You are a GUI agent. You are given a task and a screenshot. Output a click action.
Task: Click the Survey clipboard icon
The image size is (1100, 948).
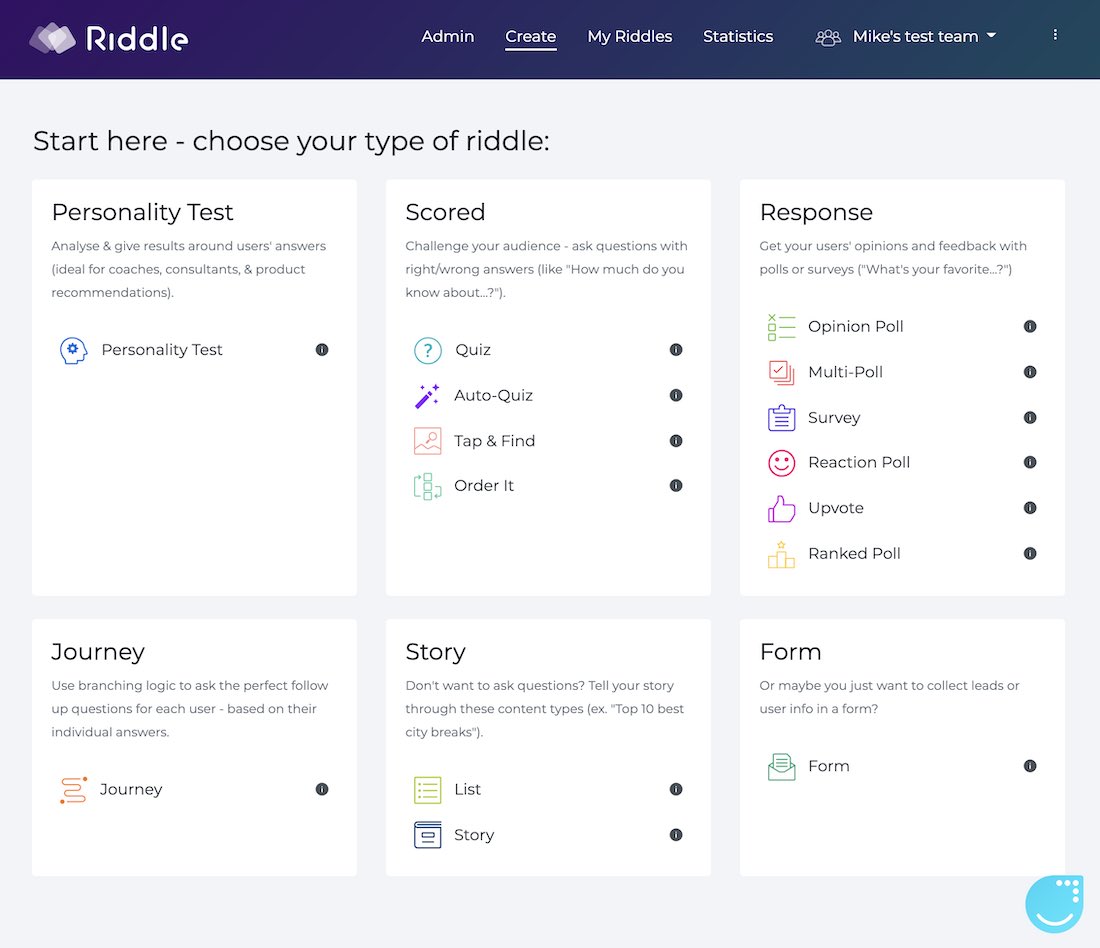(782, 418)
